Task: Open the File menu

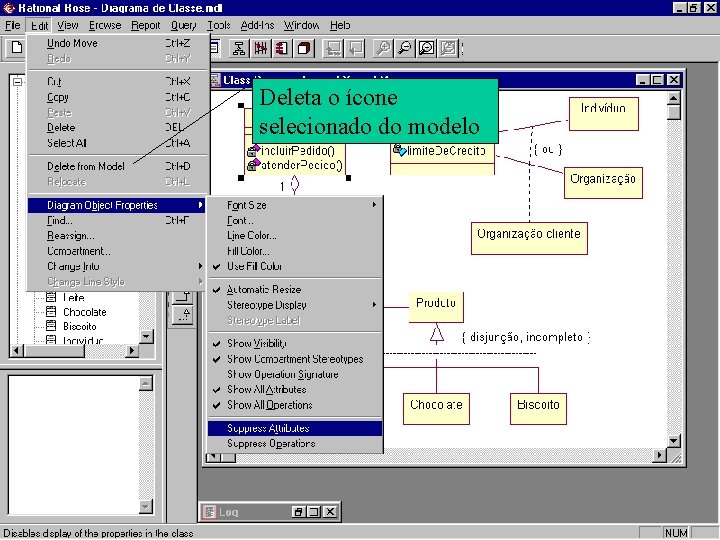Action: [x=12, y=25]
